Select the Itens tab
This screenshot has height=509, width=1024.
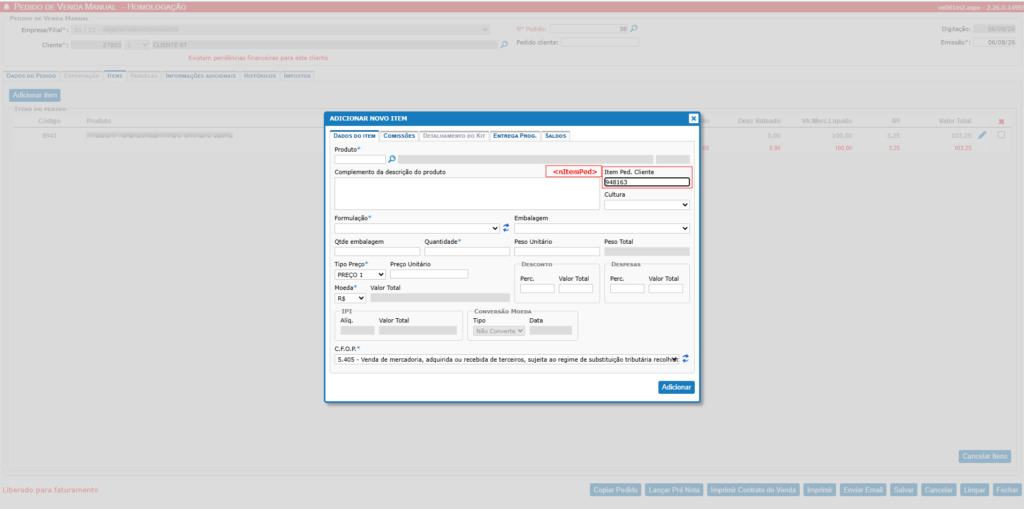[115, 76]
